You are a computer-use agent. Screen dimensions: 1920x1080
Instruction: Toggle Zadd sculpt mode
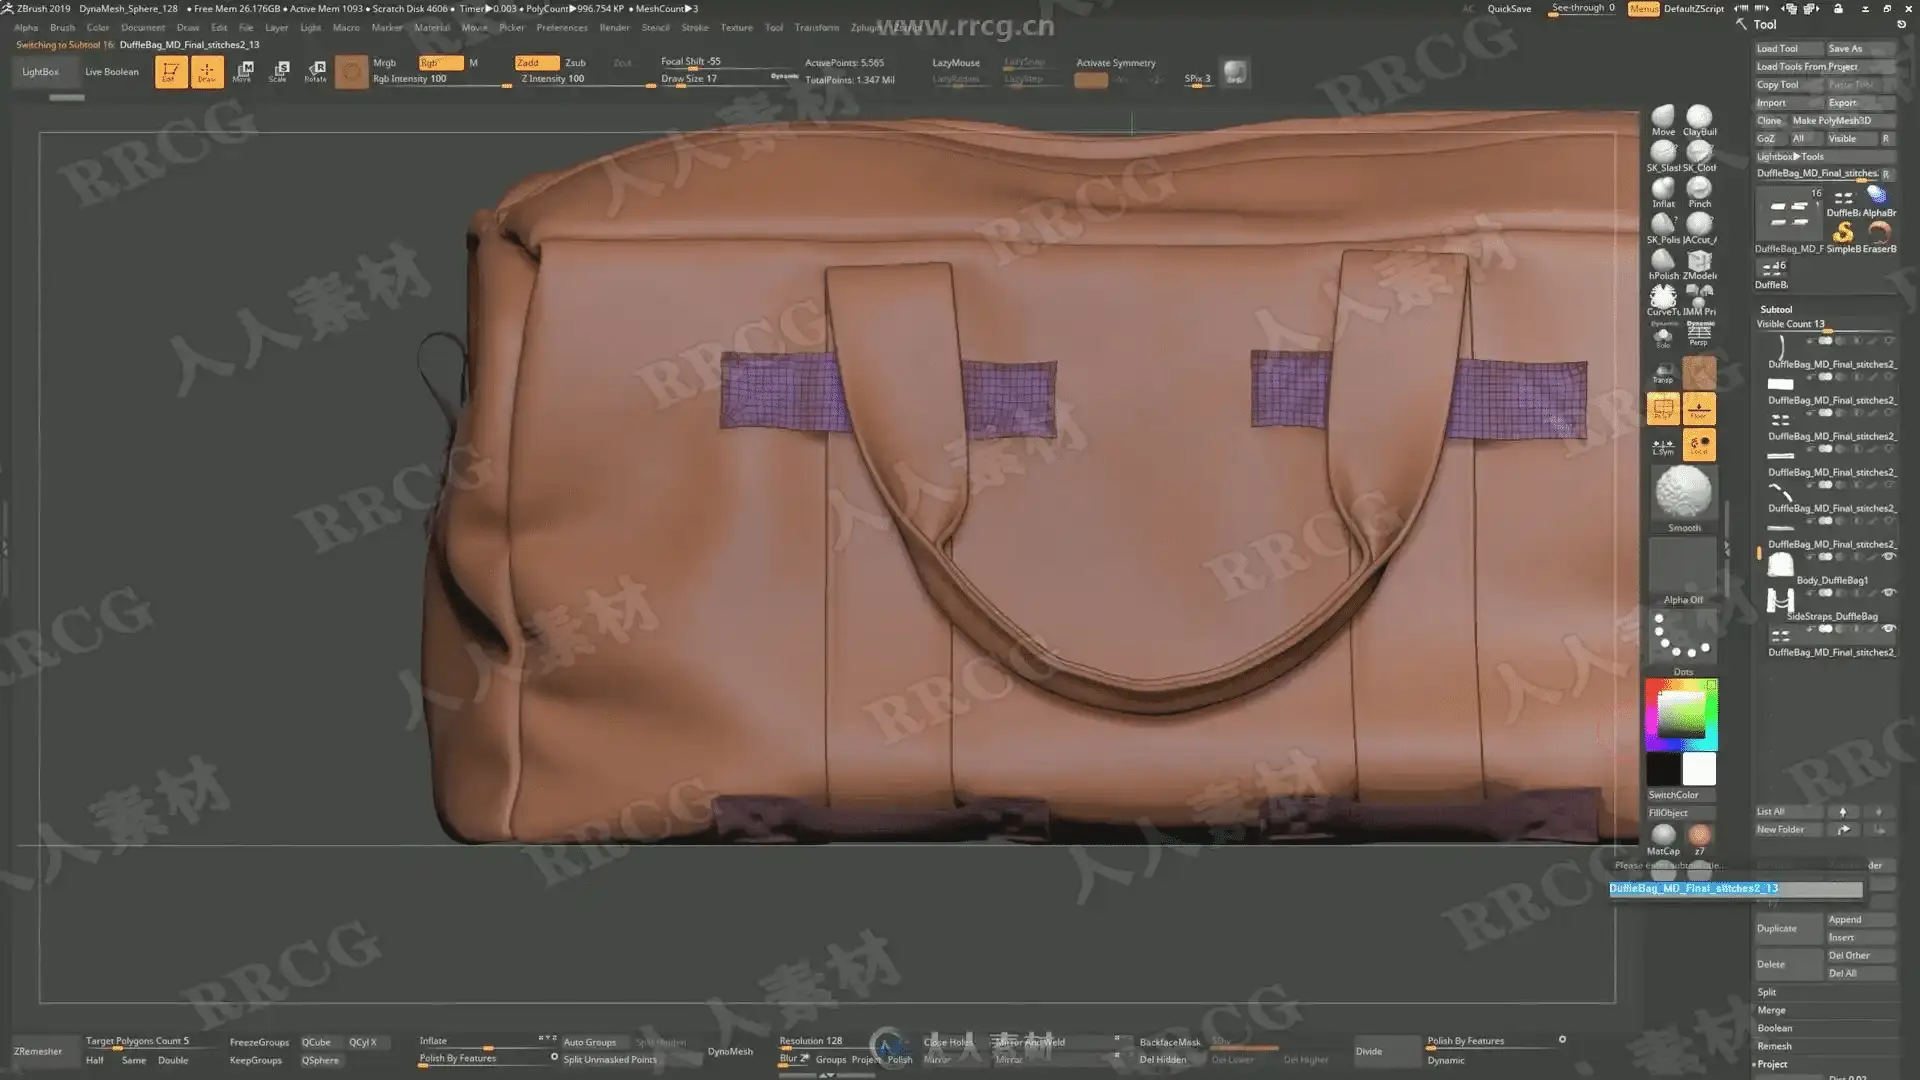(x=536, y=62)
